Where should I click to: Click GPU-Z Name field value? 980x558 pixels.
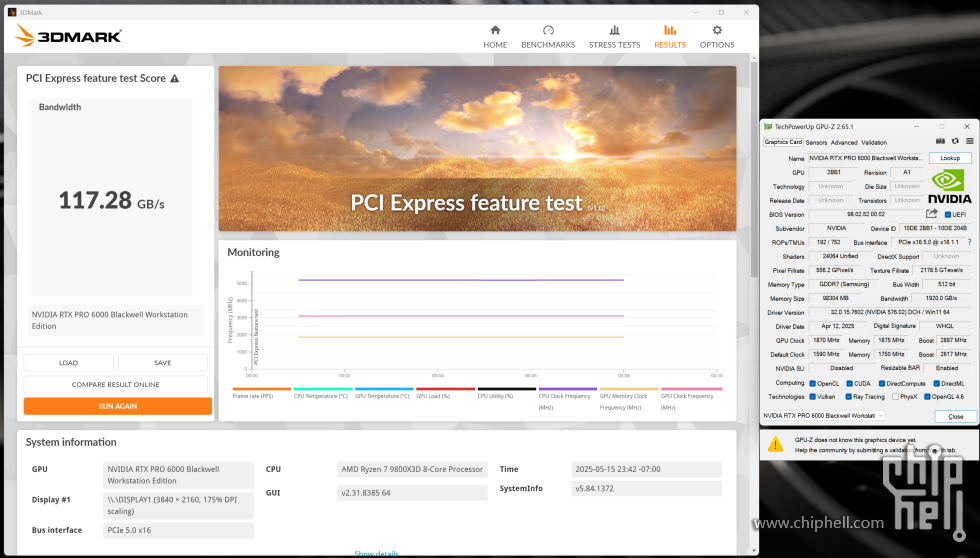coord(866,158)
